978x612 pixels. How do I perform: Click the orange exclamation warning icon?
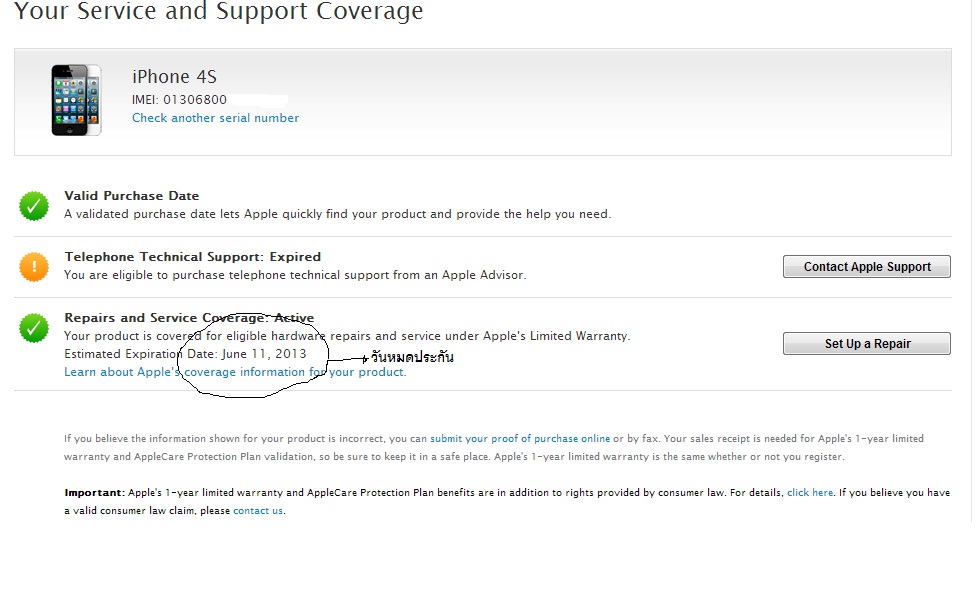(34, 267)
